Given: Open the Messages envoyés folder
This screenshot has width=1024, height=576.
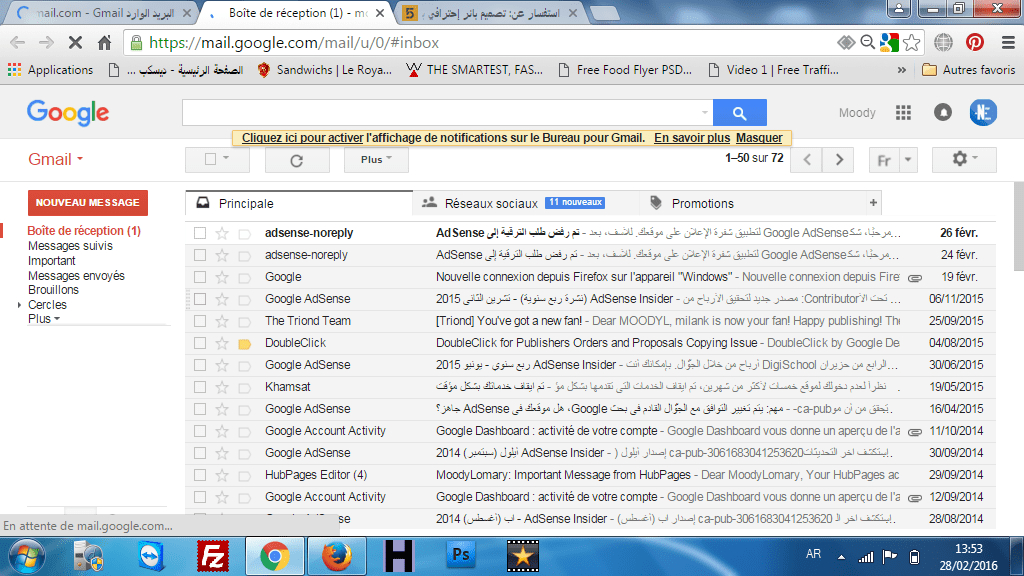Looking at the screenshot, I should click(x=76, y=276).
